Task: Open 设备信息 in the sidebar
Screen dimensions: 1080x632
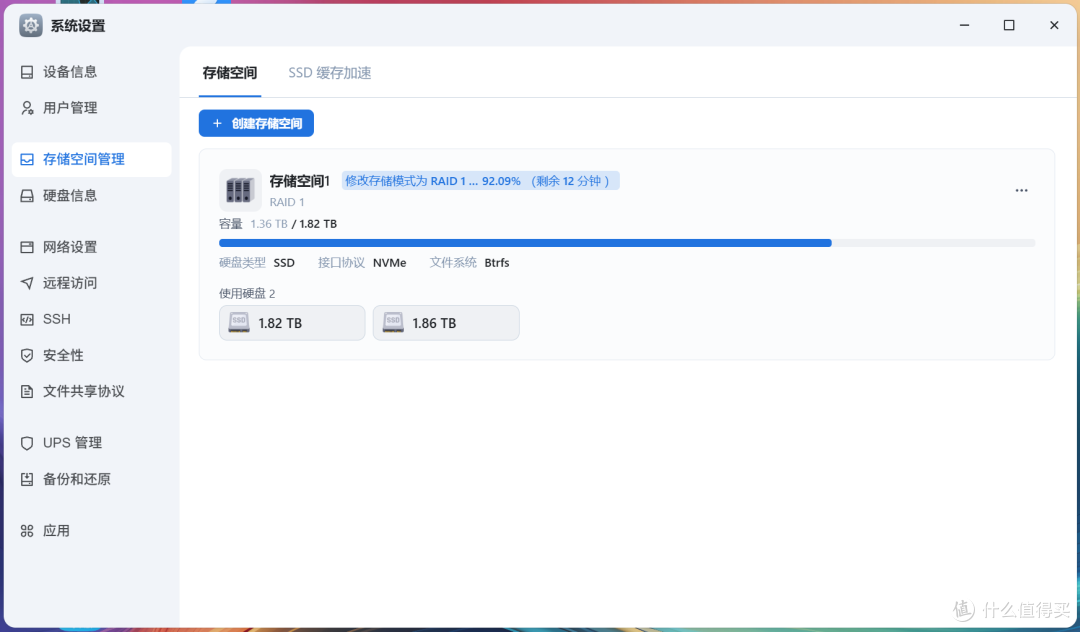Action: (92, 72)
